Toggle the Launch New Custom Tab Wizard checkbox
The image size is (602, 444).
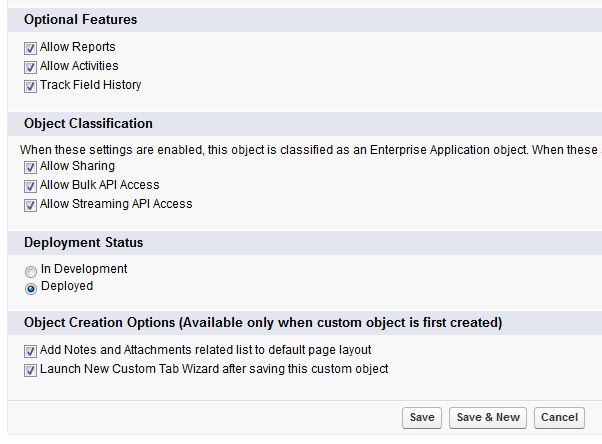point(30,370)
